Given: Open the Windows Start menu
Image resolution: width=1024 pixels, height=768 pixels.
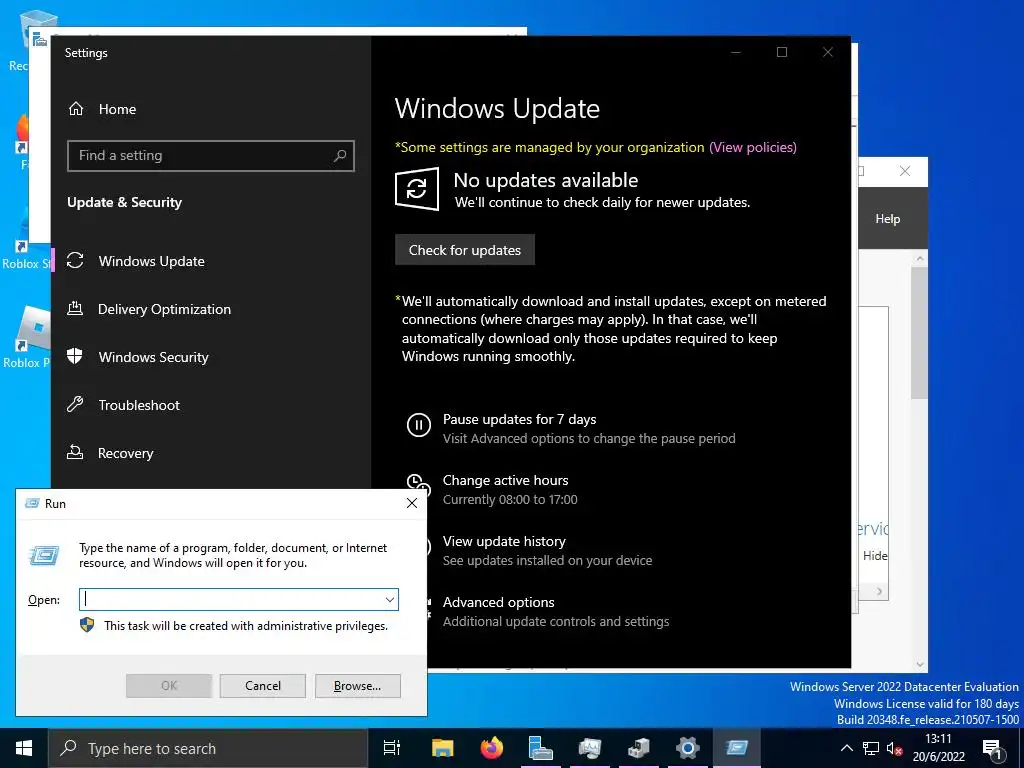Looking at the screenshot, I should 24,748.
